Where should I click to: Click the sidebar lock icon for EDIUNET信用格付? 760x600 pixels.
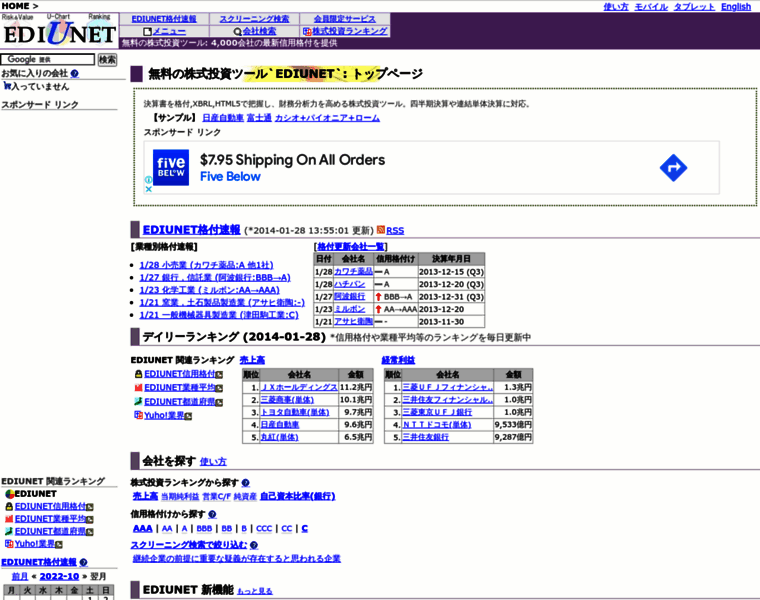9,506
